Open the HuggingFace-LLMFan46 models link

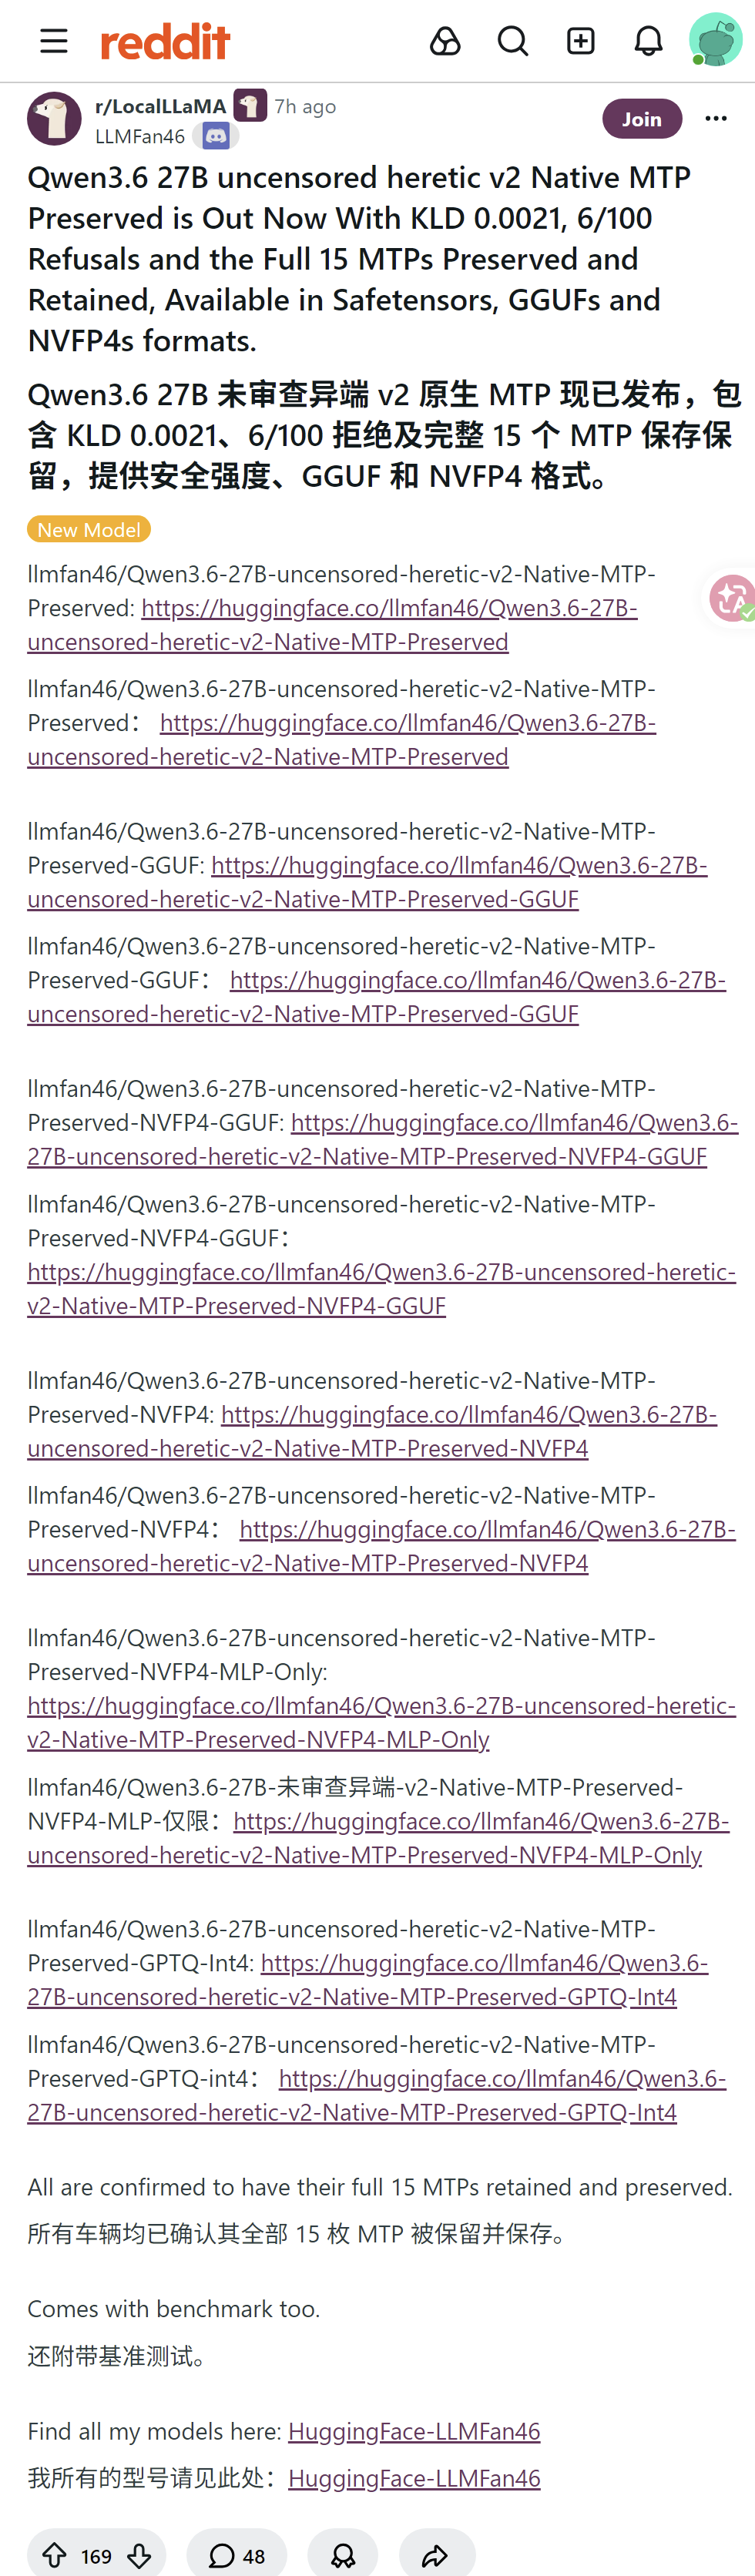[414, 2430]
